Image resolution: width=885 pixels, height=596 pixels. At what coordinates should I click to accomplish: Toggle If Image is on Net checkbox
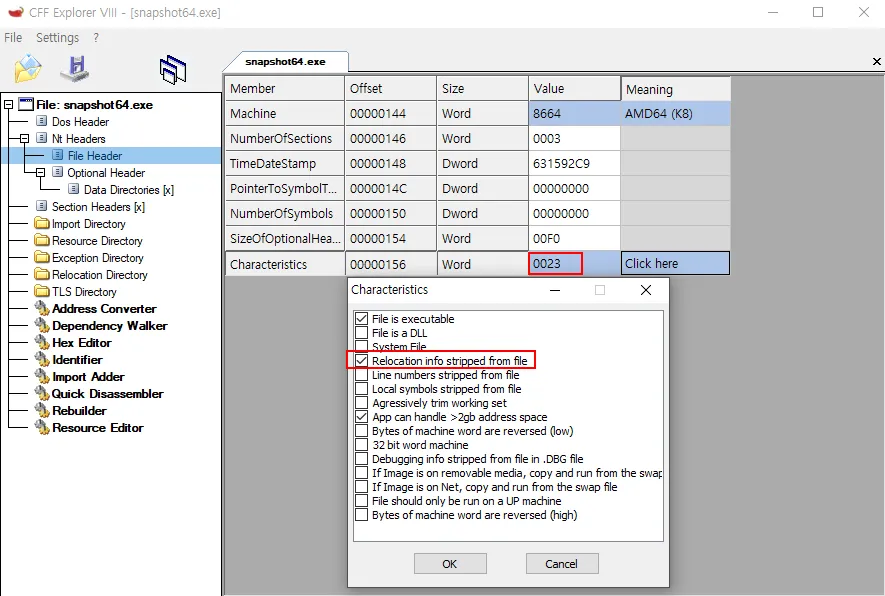point(362,487)
